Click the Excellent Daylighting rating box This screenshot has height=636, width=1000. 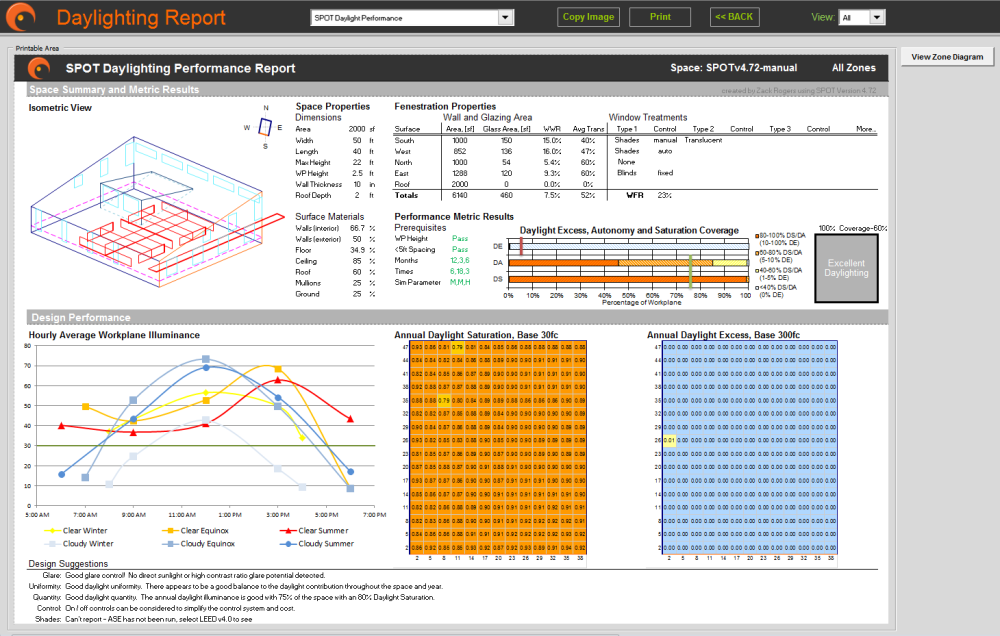(847, 266)
